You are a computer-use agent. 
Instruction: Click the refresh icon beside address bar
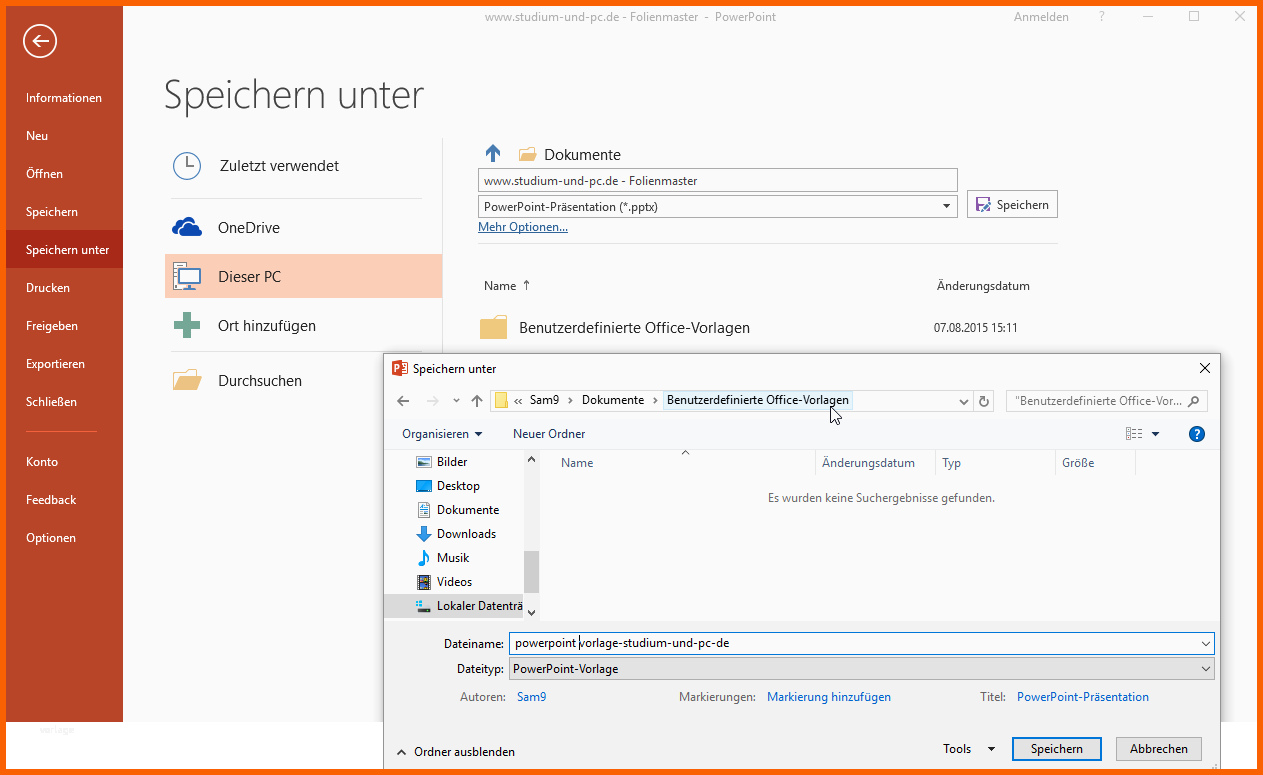pyautogui.click(x=984, y=401)
